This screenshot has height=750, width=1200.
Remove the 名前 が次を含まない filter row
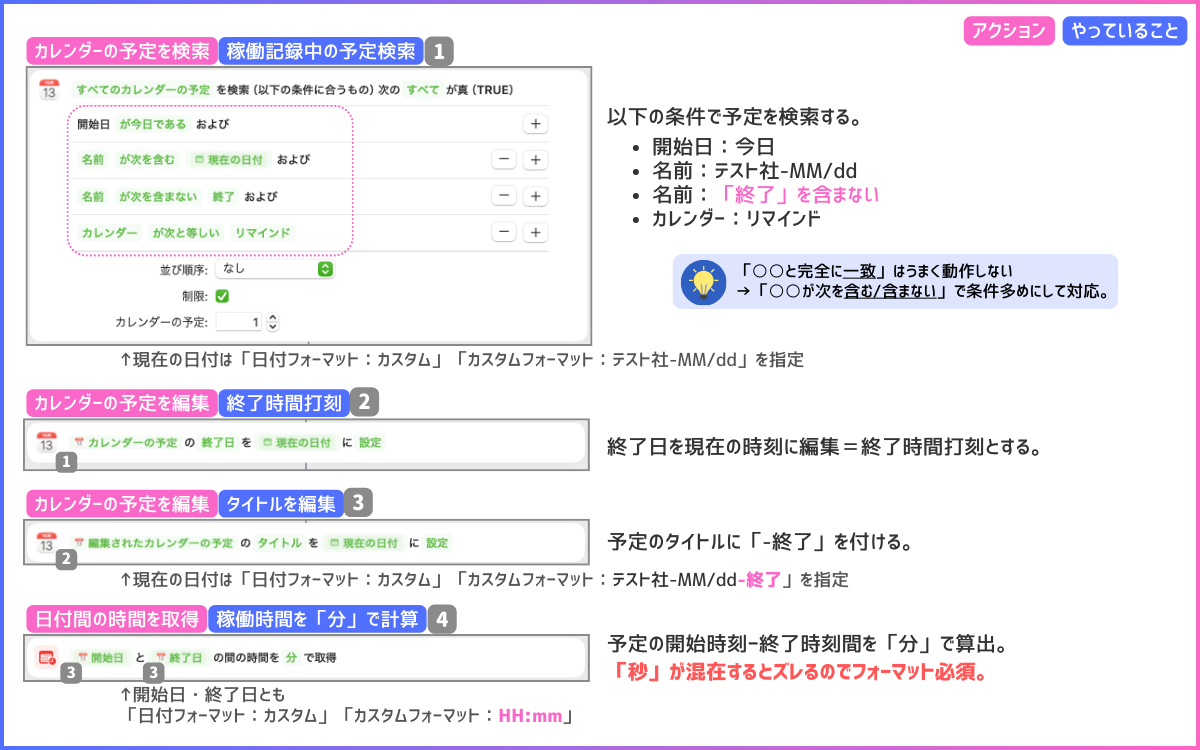pyautogui.click(x=504, y=196)
